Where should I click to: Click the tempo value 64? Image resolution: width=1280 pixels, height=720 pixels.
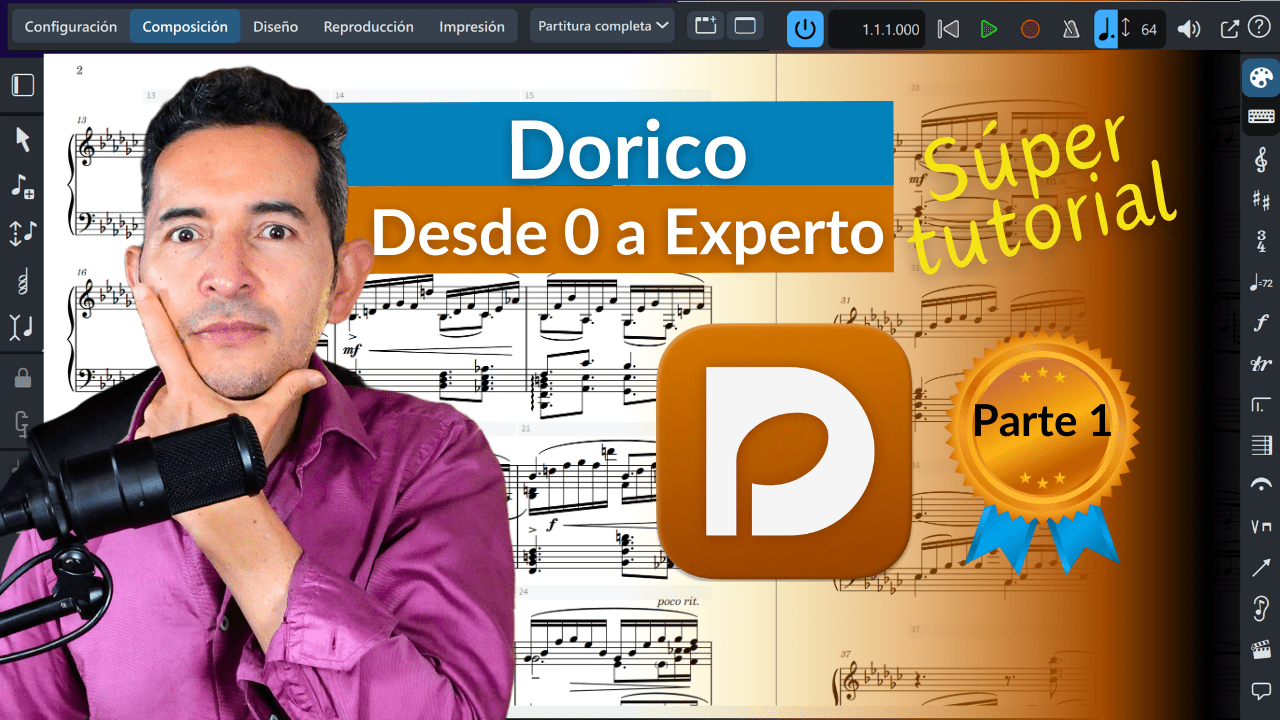(1148, 29)
